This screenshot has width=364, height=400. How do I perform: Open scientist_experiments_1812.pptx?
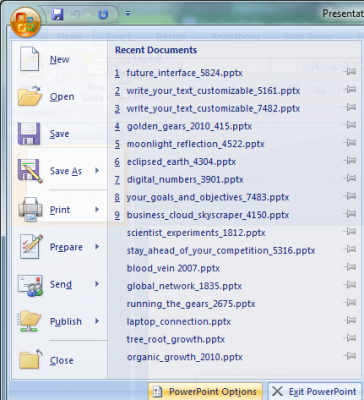196,233
